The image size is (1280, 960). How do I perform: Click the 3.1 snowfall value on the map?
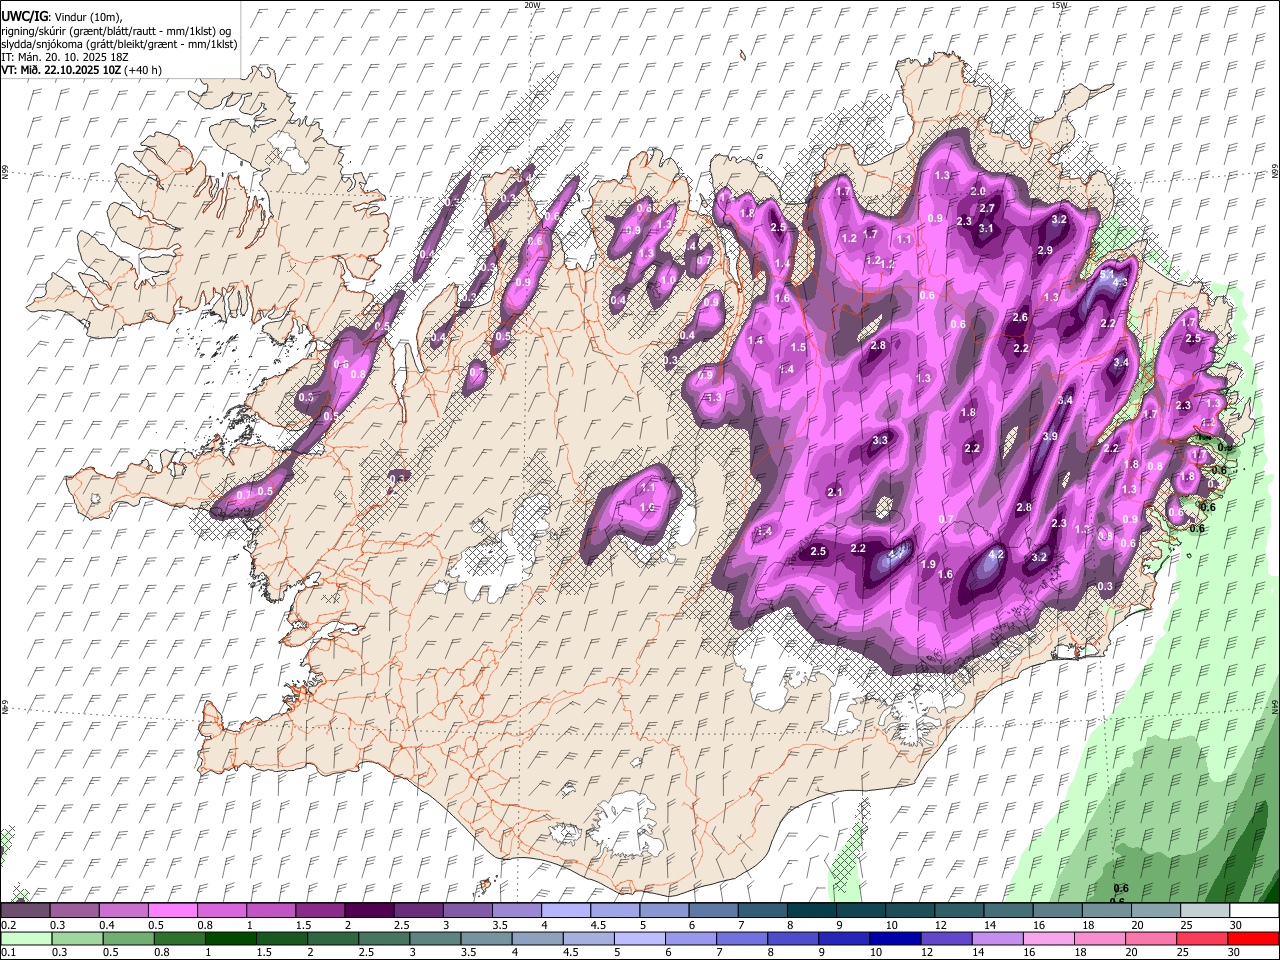(986, 228)
